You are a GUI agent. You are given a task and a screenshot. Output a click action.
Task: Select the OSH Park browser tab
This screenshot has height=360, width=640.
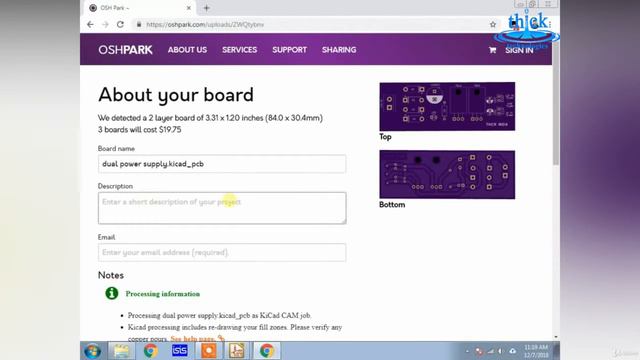(140, 8)
